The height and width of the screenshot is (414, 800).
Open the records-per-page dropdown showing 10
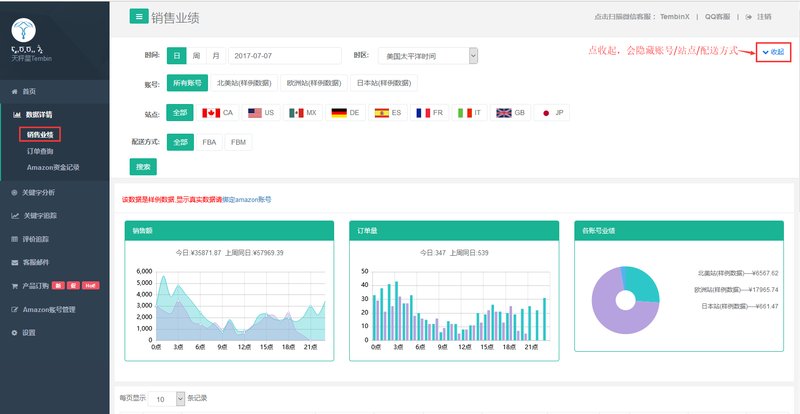[x=168, y=399]
